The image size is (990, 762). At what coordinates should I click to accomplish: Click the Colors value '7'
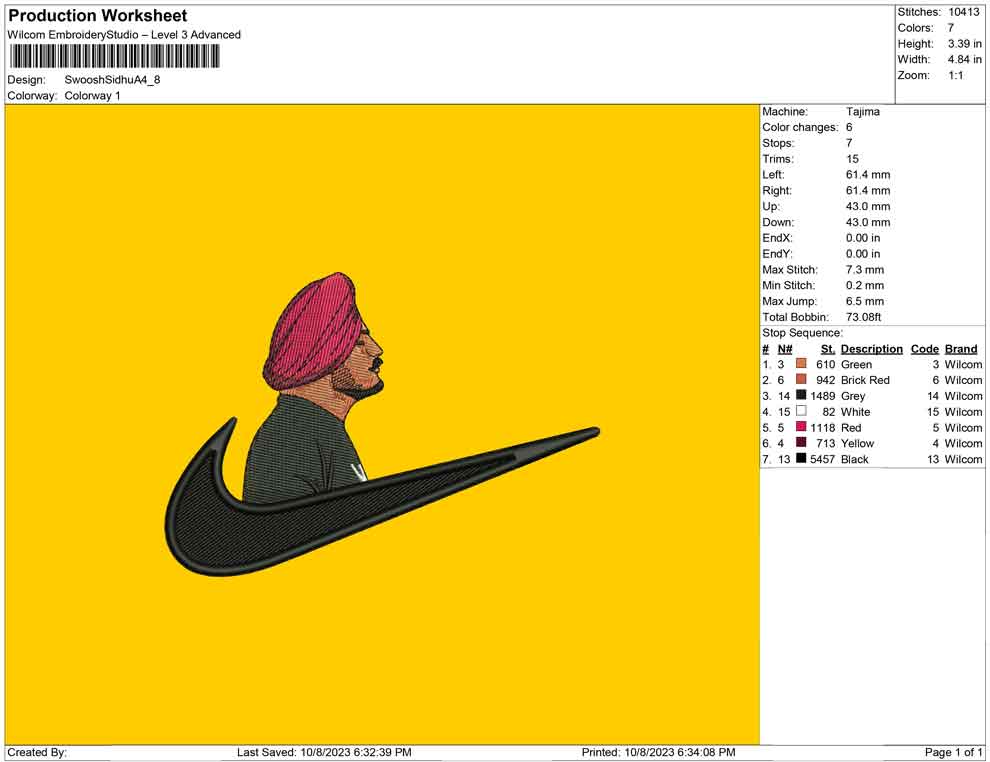(x=951, y=28)
